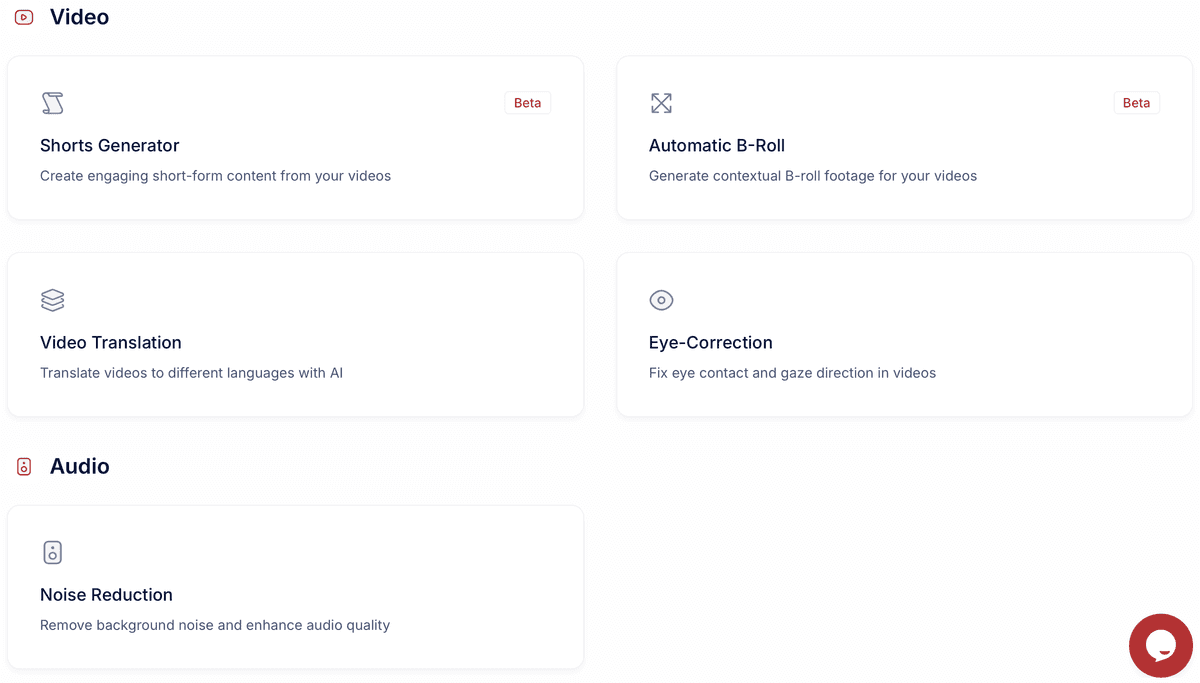This screenshot has height=683, width=1200.
Task: Click the red Audio section microphone icon
Action: tap(23, 466)
